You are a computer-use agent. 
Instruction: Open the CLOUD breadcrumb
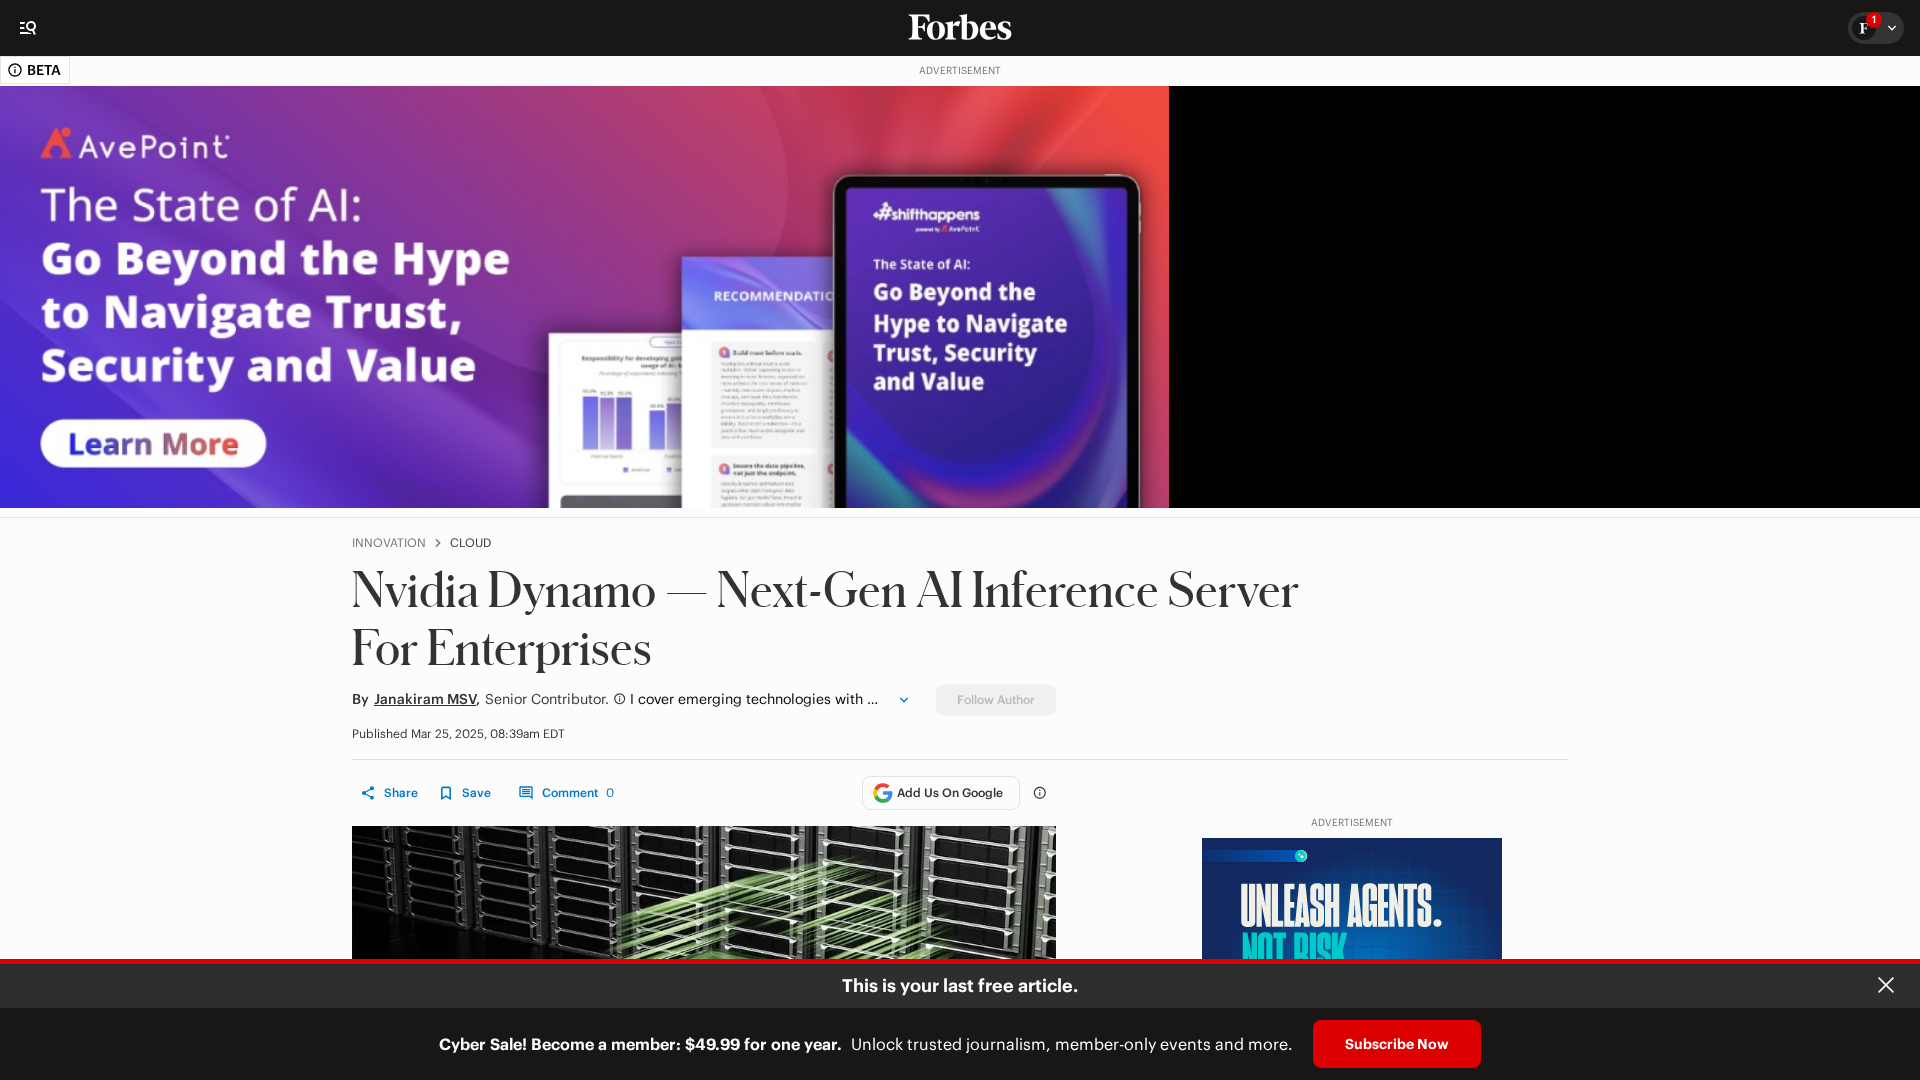[470, 543]
